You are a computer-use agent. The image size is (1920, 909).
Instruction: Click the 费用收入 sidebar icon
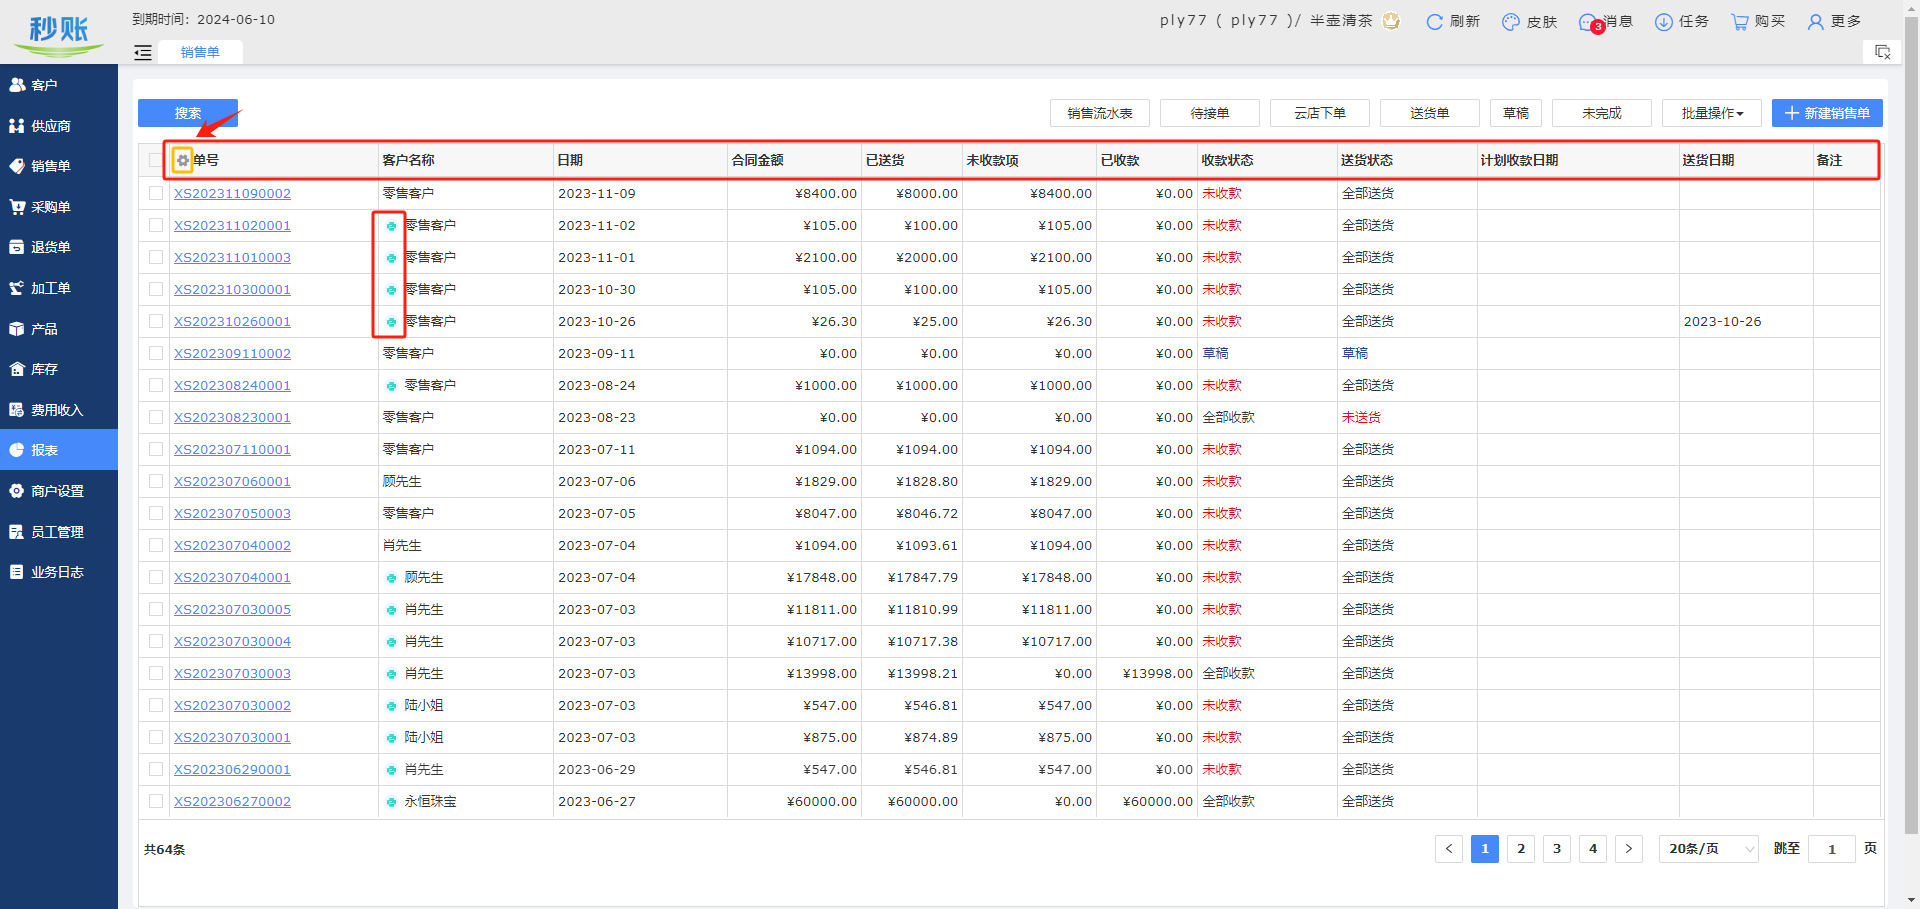[x=17, y=410]
